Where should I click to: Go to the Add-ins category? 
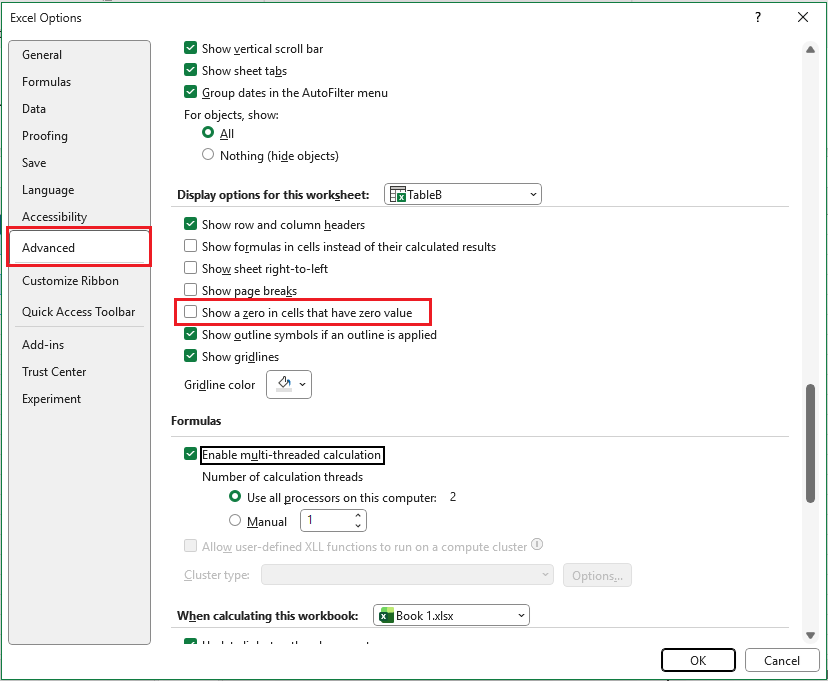pyautogui.click(x=43, y=345)
